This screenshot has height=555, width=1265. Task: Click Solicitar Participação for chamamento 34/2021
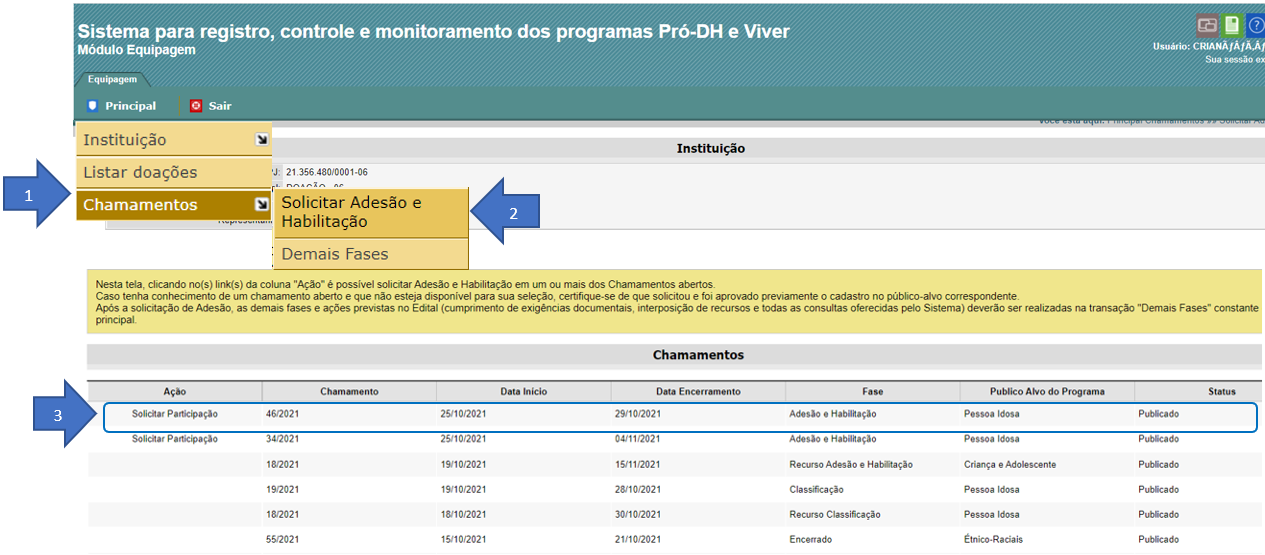pyautogui.click(x=175, y=439)
